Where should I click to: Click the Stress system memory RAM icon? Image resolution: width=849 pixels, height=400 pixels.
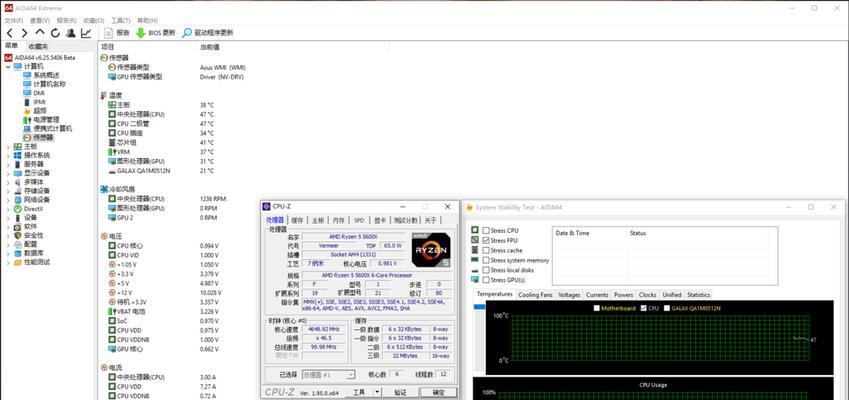475,260
